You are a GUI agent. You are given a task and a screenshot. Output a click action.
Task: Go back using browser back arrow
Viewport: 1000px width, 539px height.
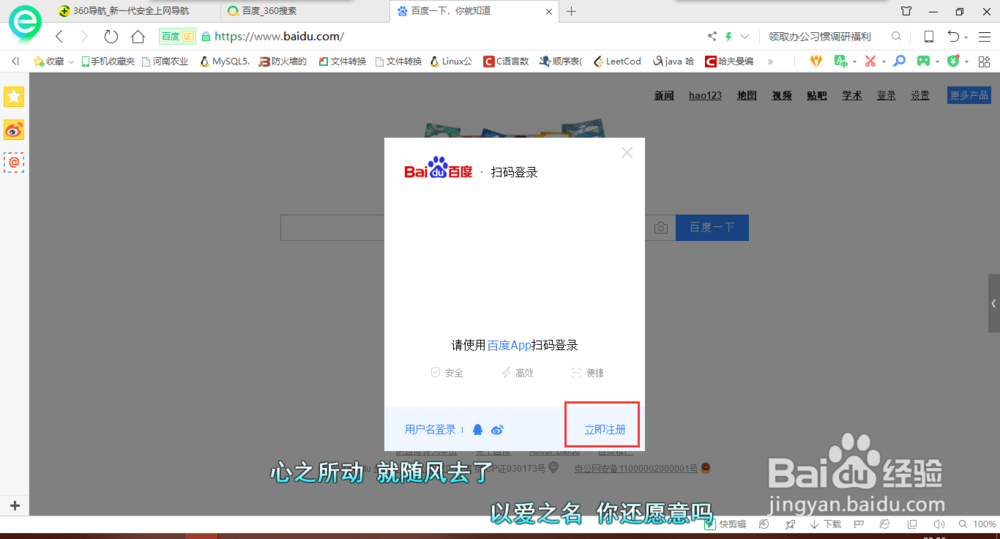[59, 36]
